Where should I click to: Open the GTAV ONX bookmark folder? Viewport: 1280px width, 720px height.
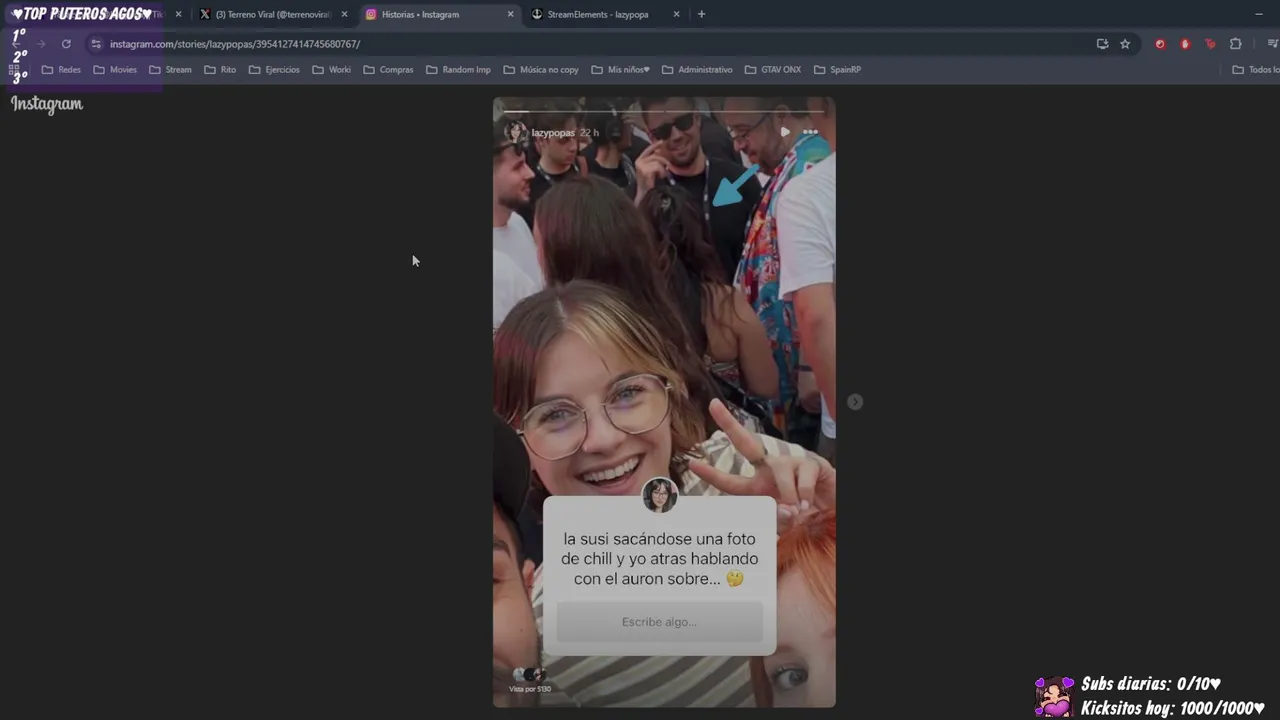(773, 70)
